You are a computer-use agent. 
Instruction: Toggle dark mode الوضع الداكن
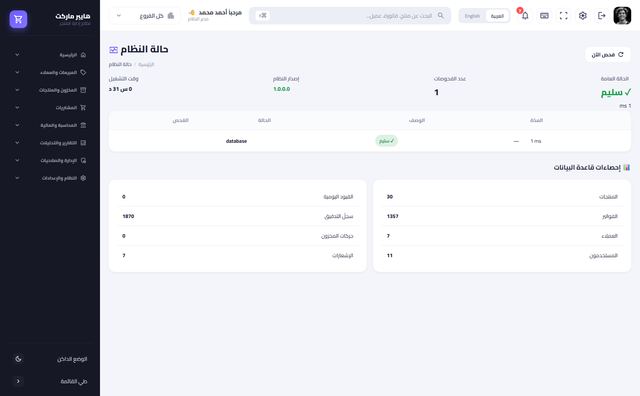pyautogui.click(x=50, y=359)
